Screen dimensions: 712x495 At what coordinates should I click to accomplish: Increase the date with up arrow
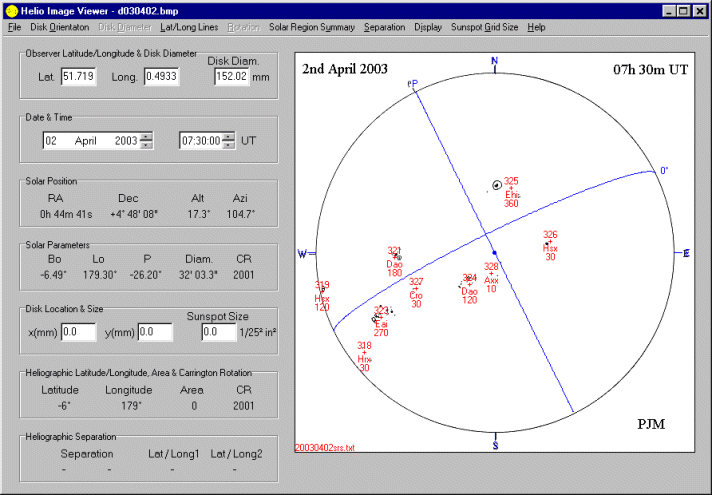tap(146, 137)
